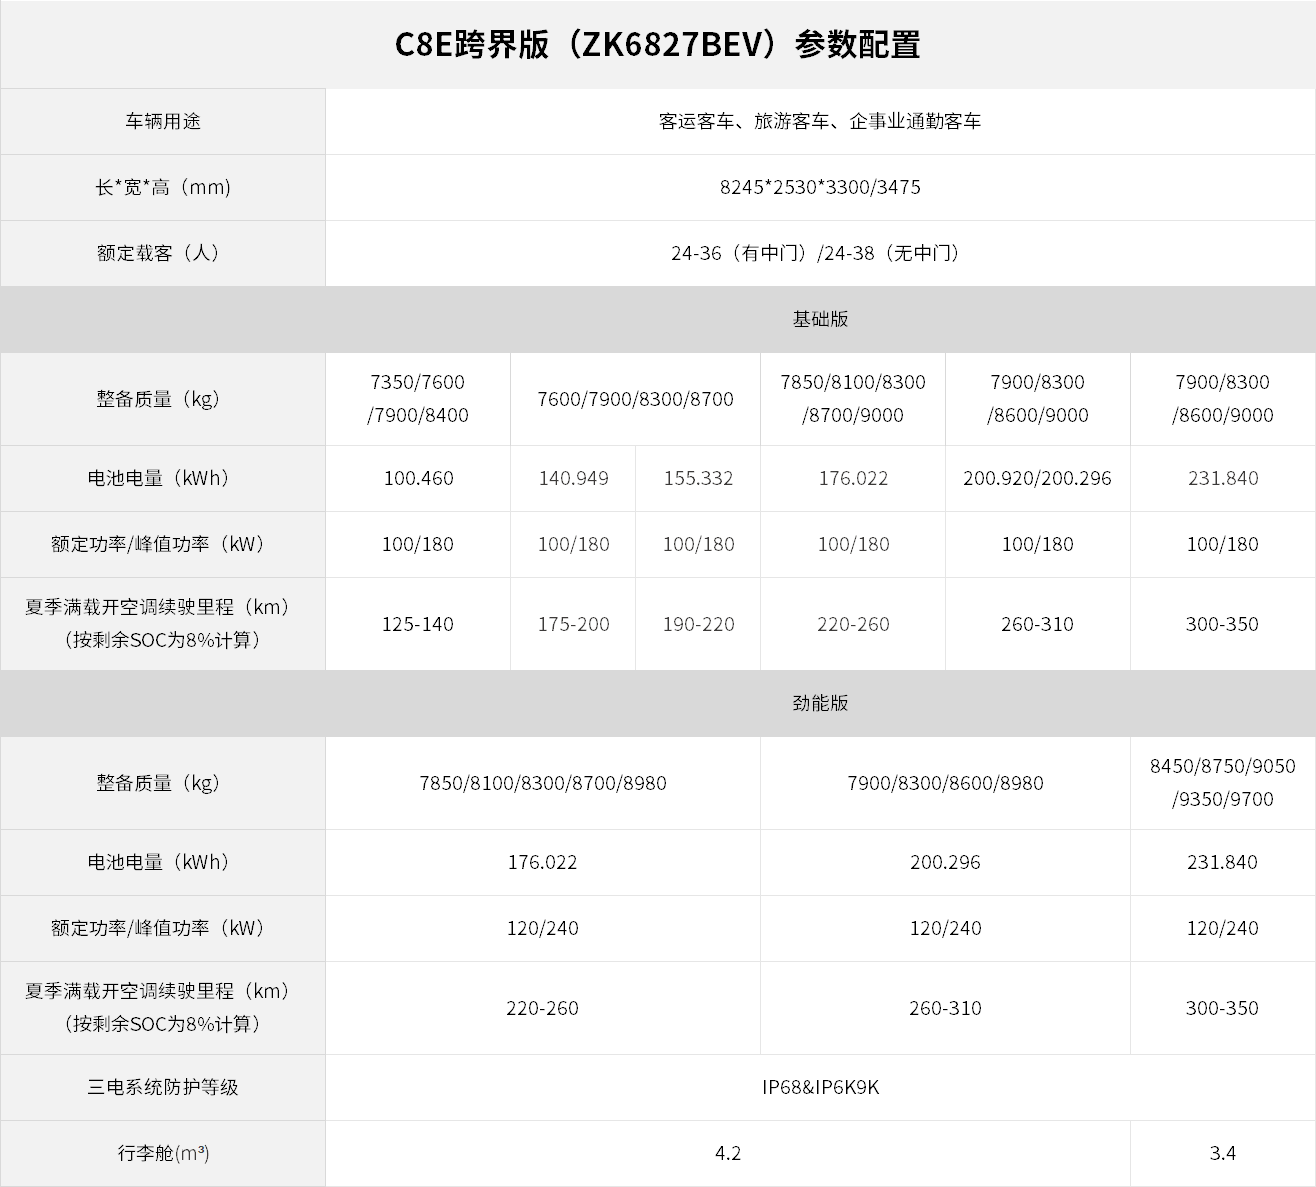Select the 7600/7900/8300/8700 curb weight cell
Image resolution: width=1316 pixels, height=1187 pixels.
tap(635, 399)
